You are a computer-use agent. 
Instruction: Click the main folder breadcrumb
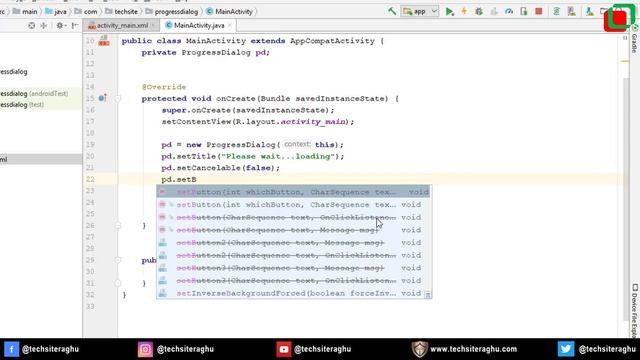click(25, 11)
